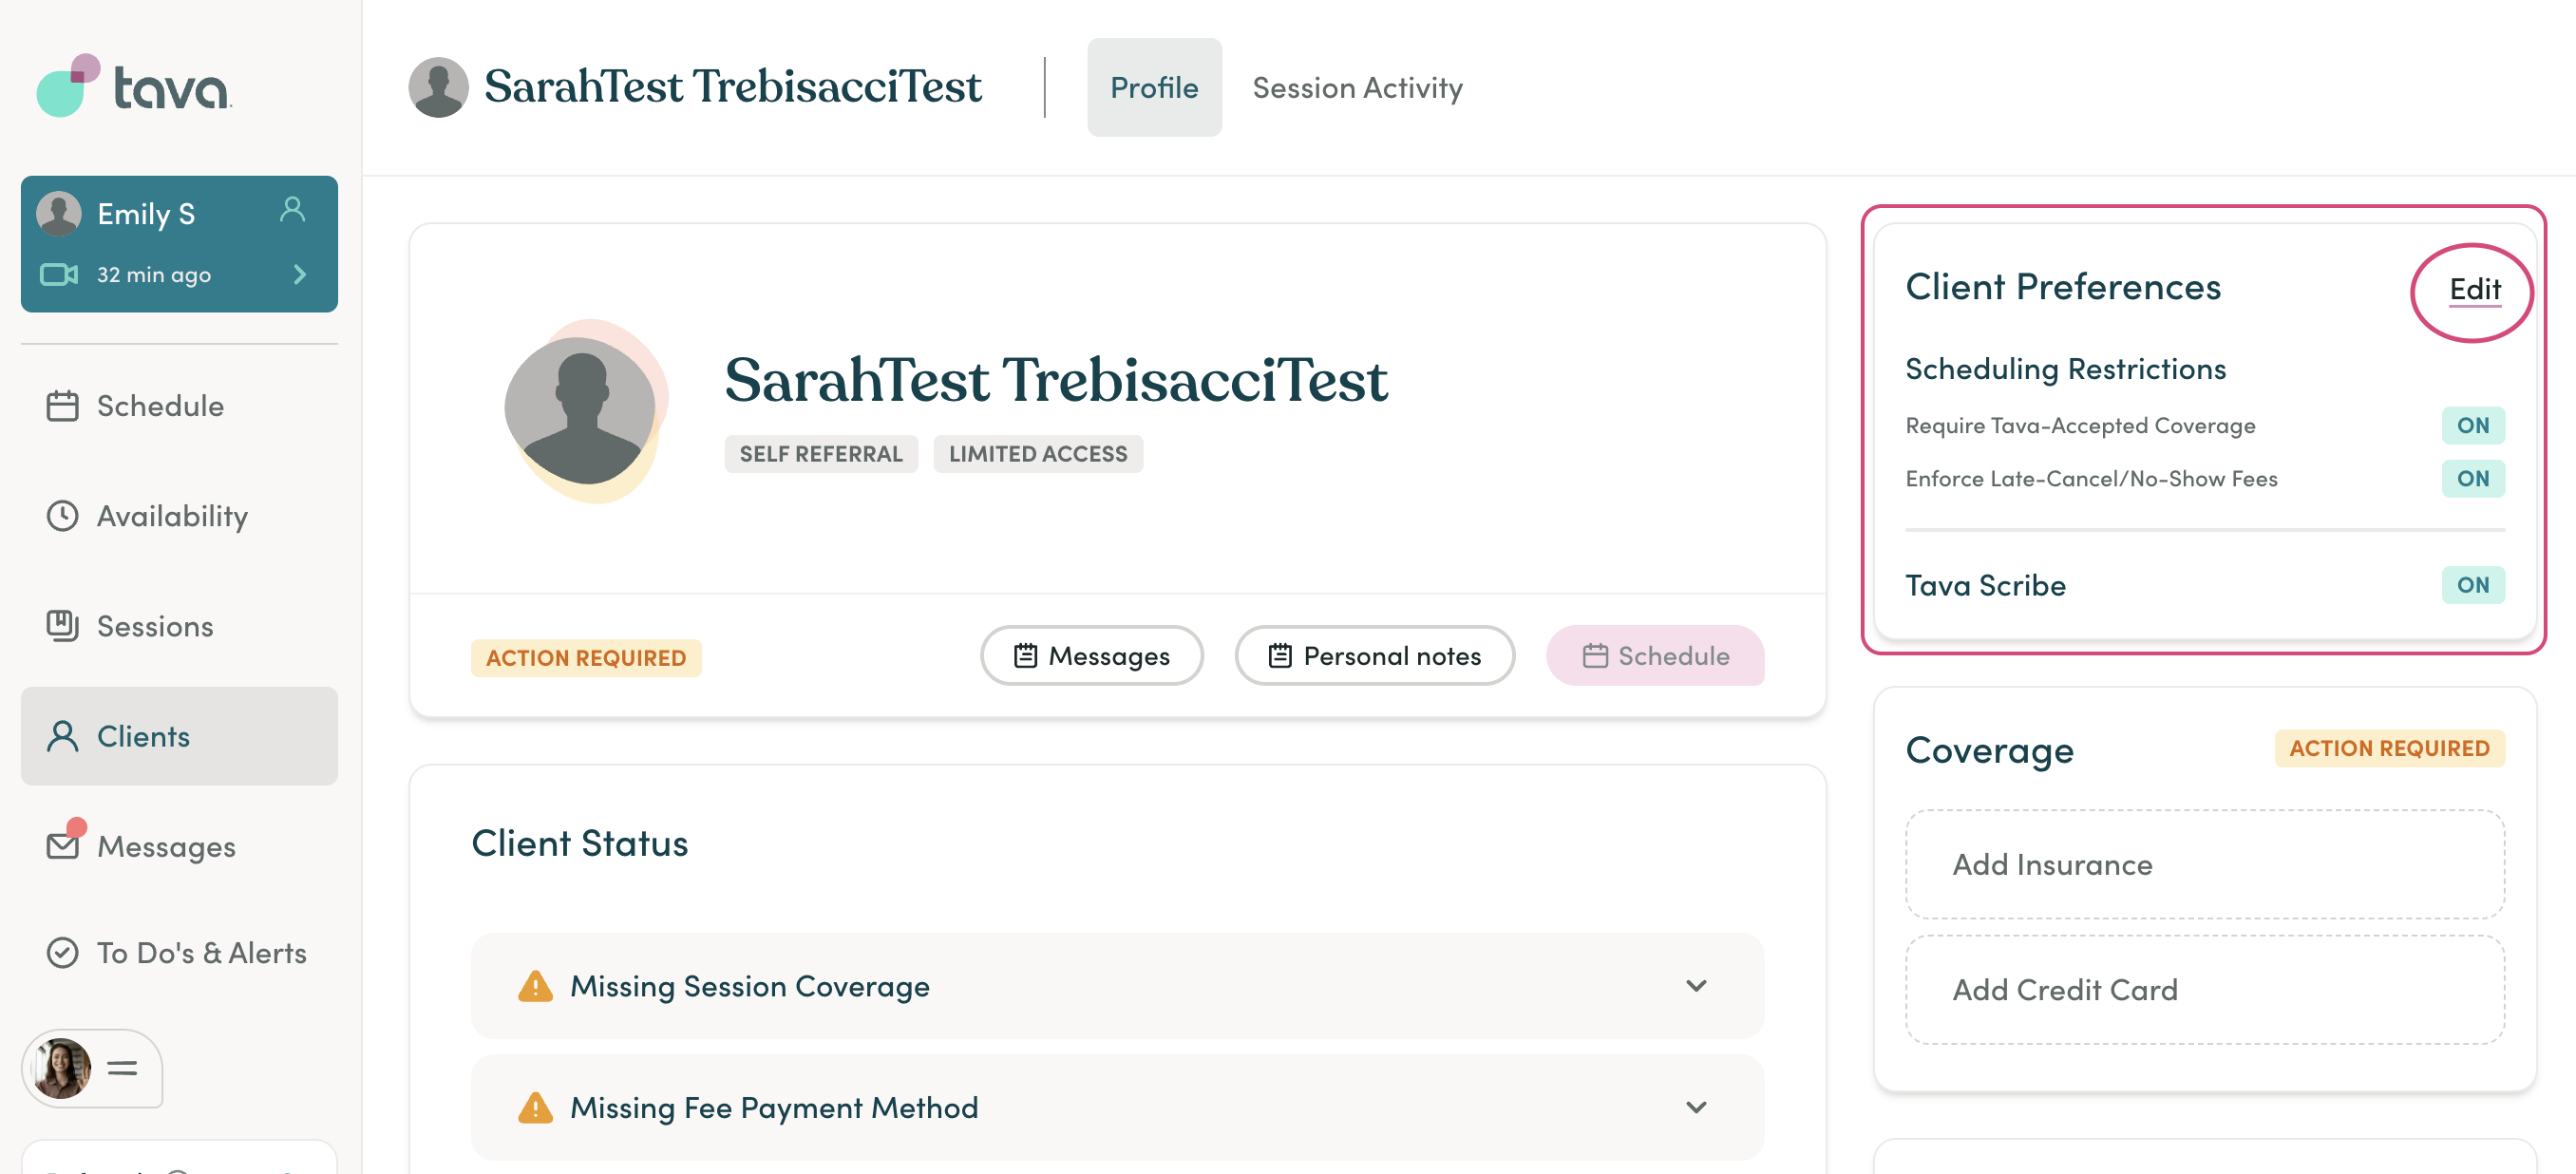
Task: Click Add Insurance box in Coverage
Action: 2204,864
